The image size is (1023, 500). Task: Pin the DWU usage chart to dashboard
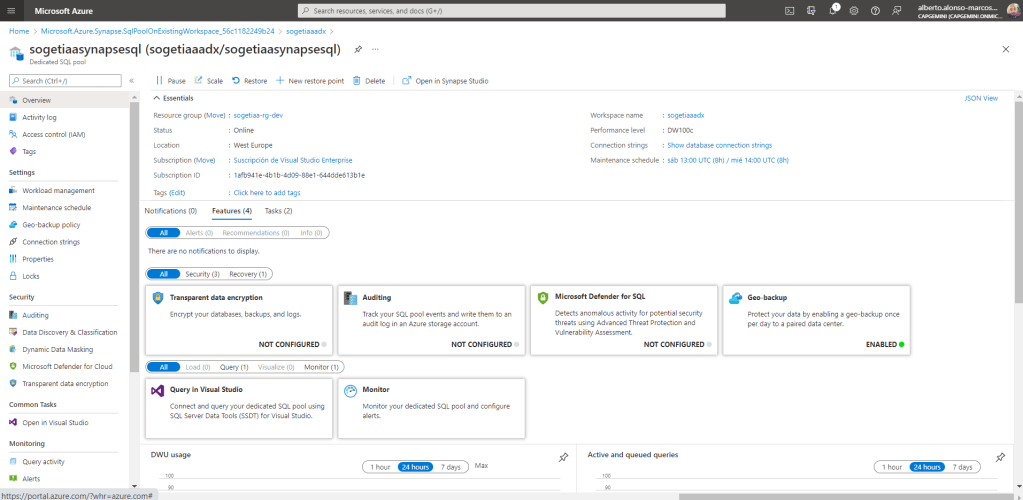563,457
